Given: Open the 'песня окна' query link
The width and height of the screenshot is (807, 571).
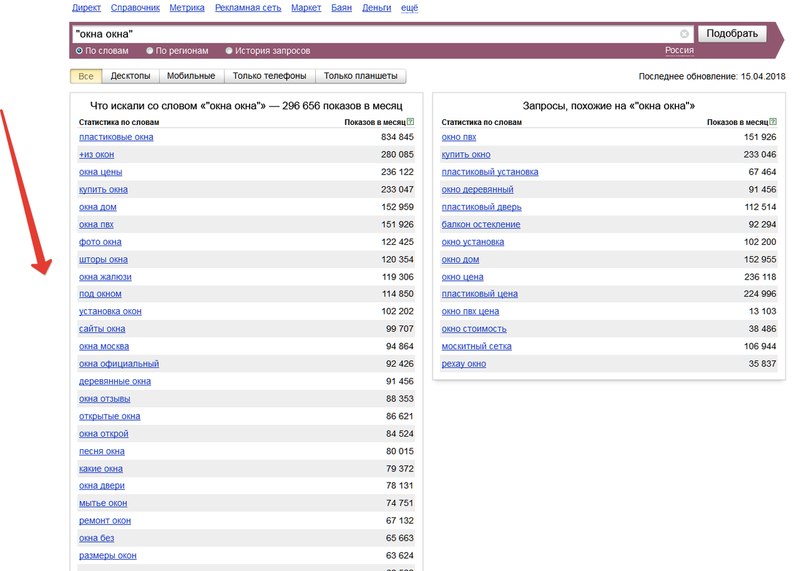Looking at the screenshot, I should pos(101,452).
